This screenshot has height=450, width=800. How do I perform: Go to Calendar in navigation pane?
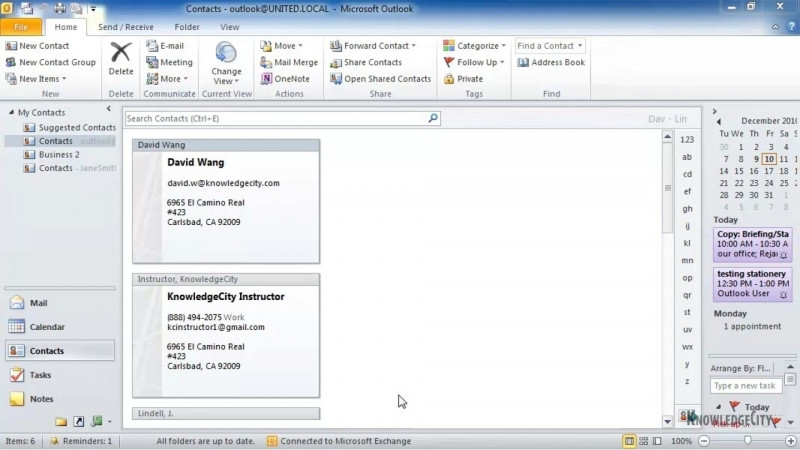point(60,327)
